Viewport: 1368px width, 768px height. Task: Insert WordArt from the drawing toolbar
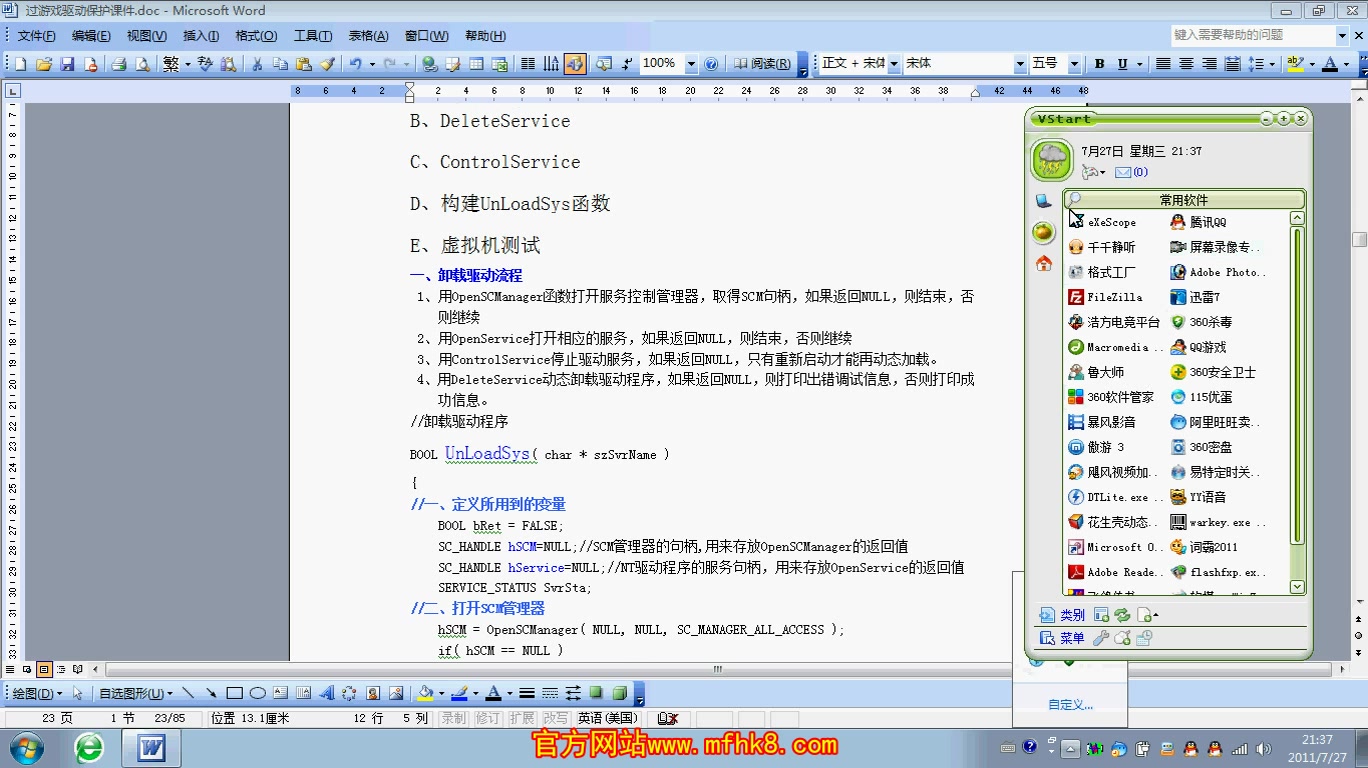click(x=326, y=693)
